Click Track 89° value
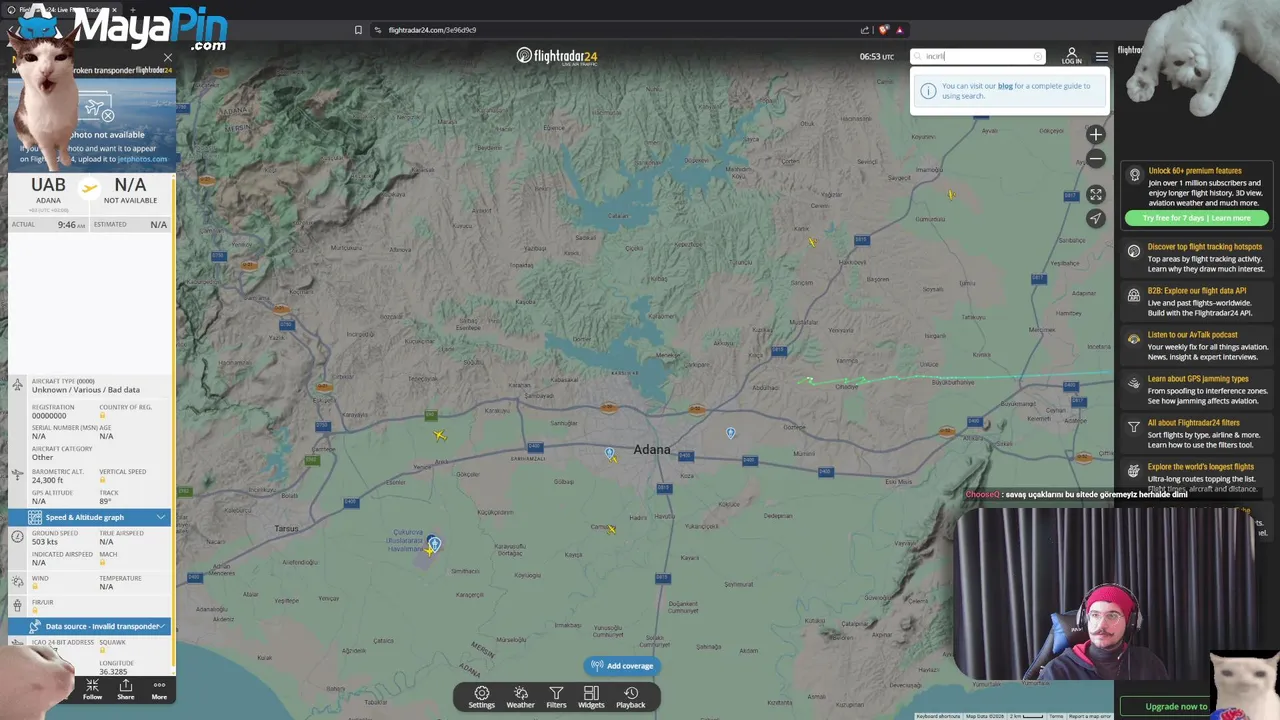 (x=106, y=501)
